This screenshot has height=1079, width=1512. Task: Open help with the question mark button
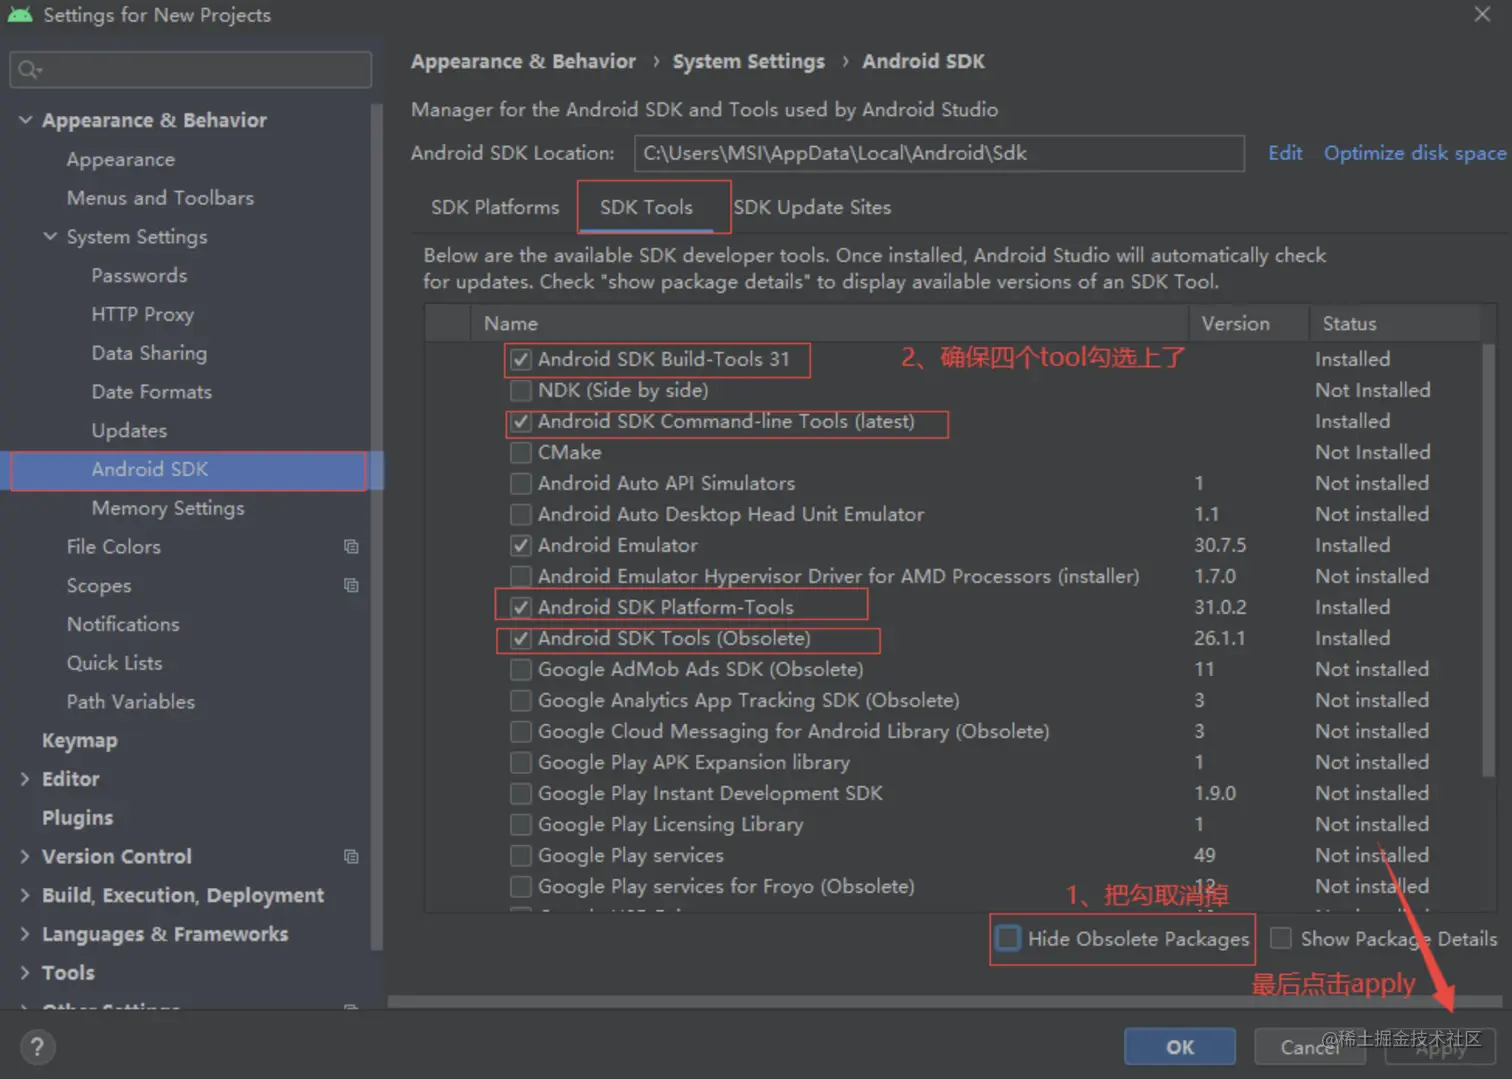(37, 1047)
